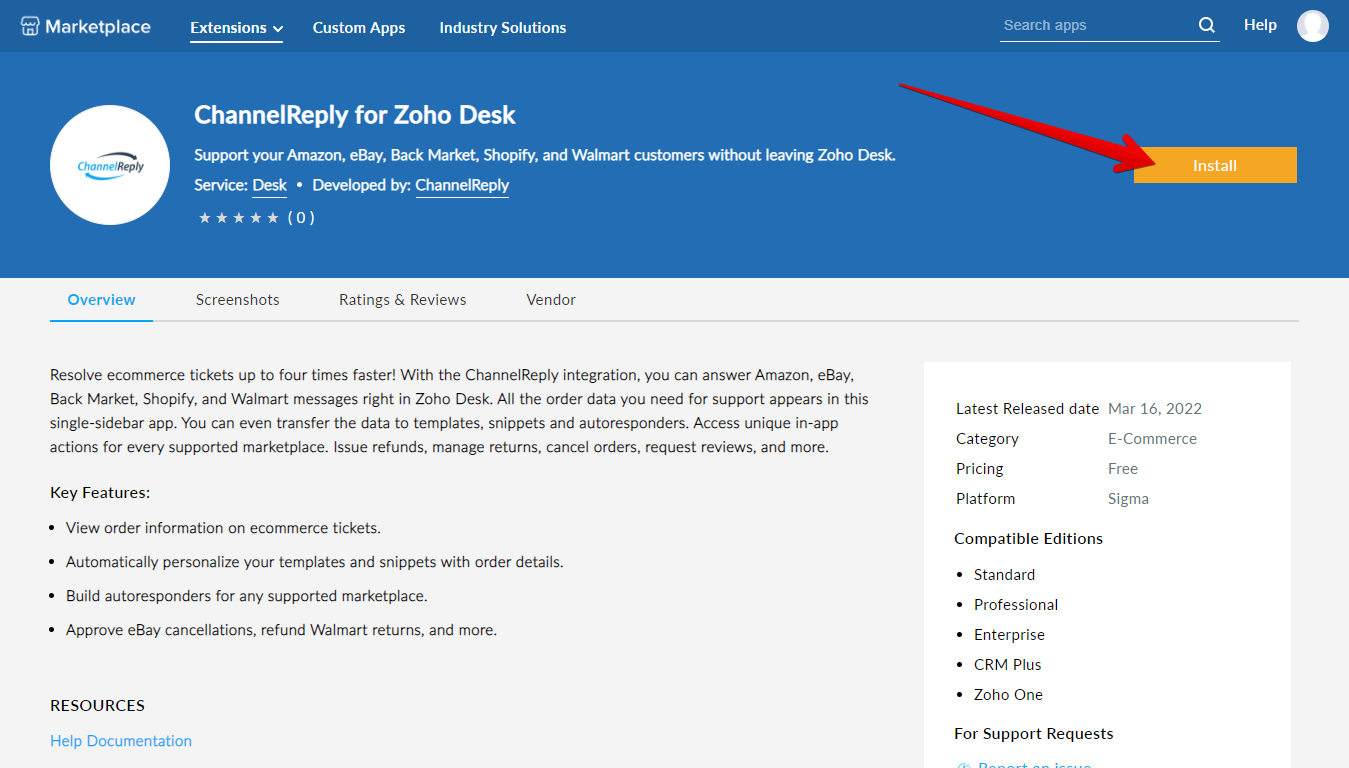The width and height of the screenshot is (1349, 768).
Task: Click the 'For Support Requests' heading
Action: [x=1034, y=734]
